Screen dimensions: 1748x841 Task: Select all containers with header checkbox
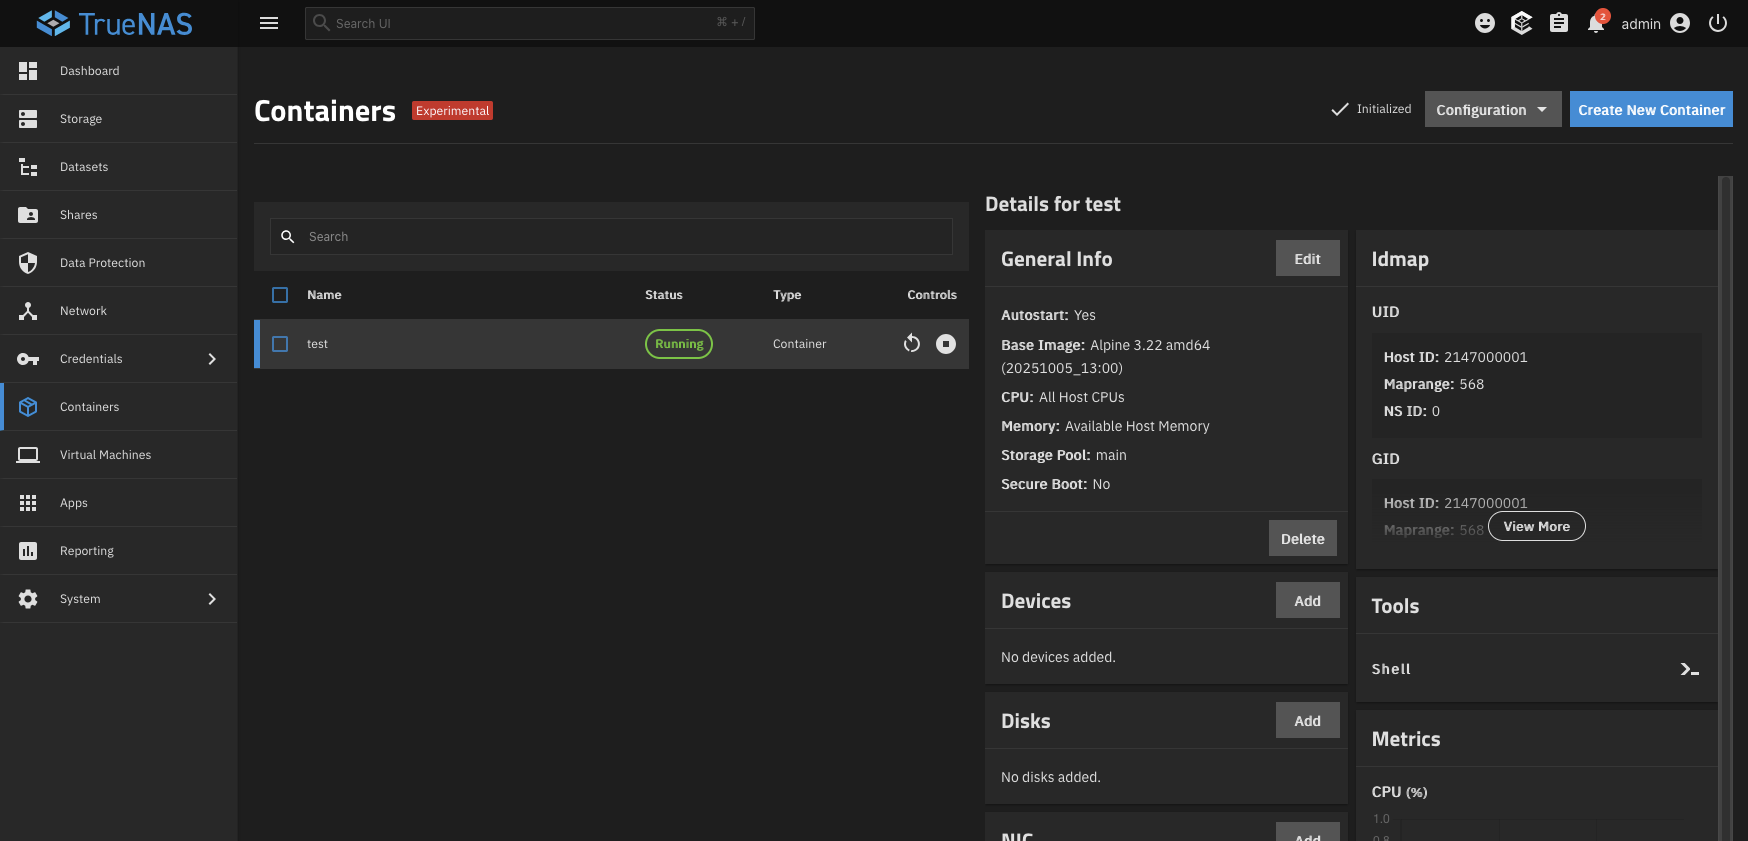pos(280,295)
